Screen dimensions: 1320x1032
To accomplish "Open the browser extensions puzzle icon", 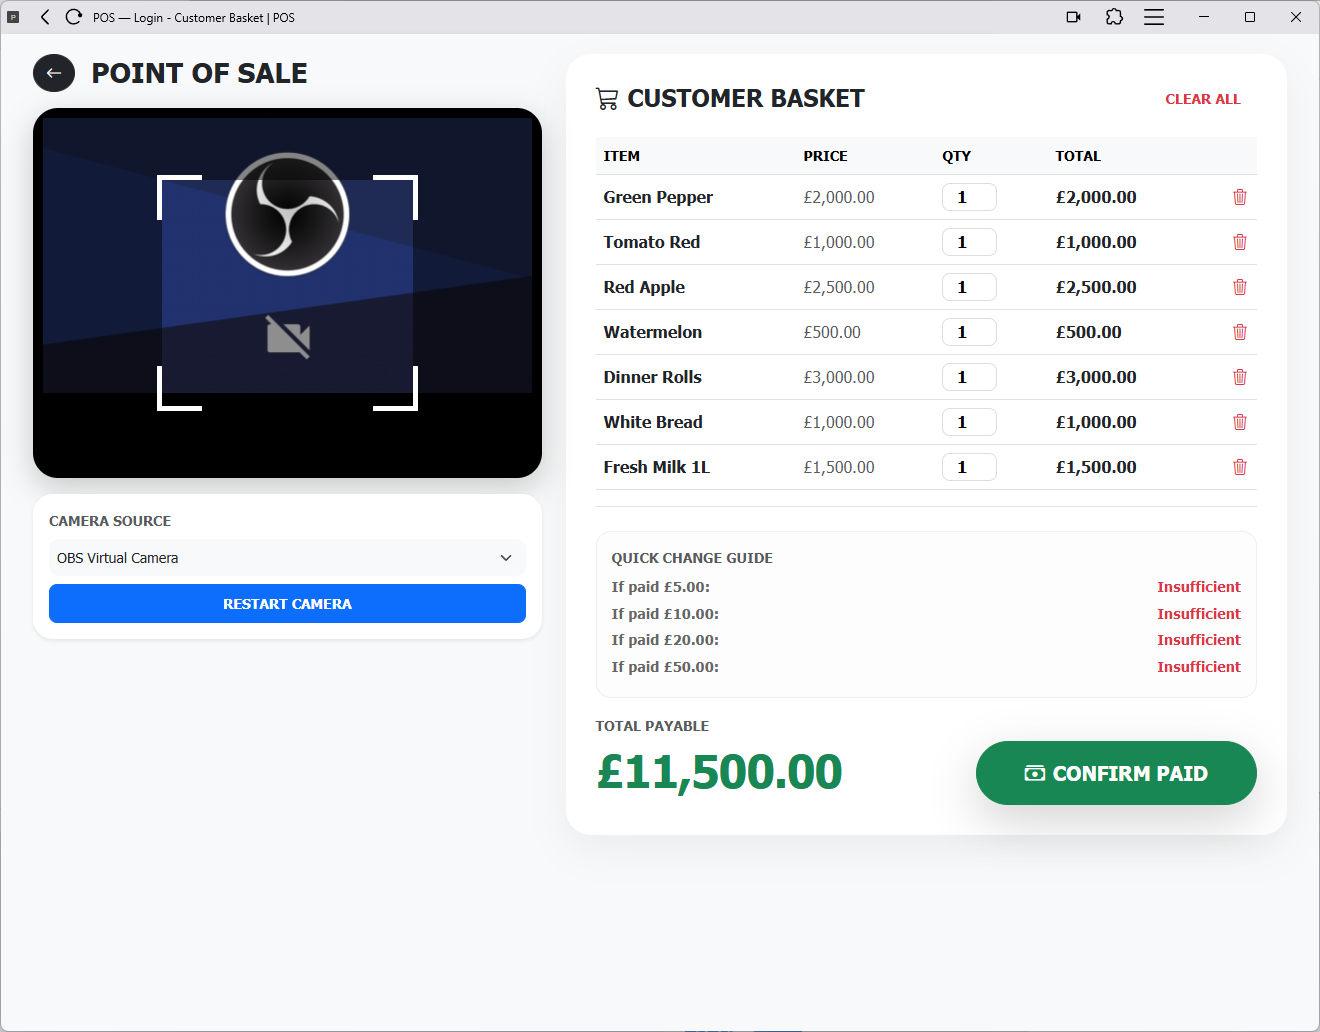I will [1114, 17].
